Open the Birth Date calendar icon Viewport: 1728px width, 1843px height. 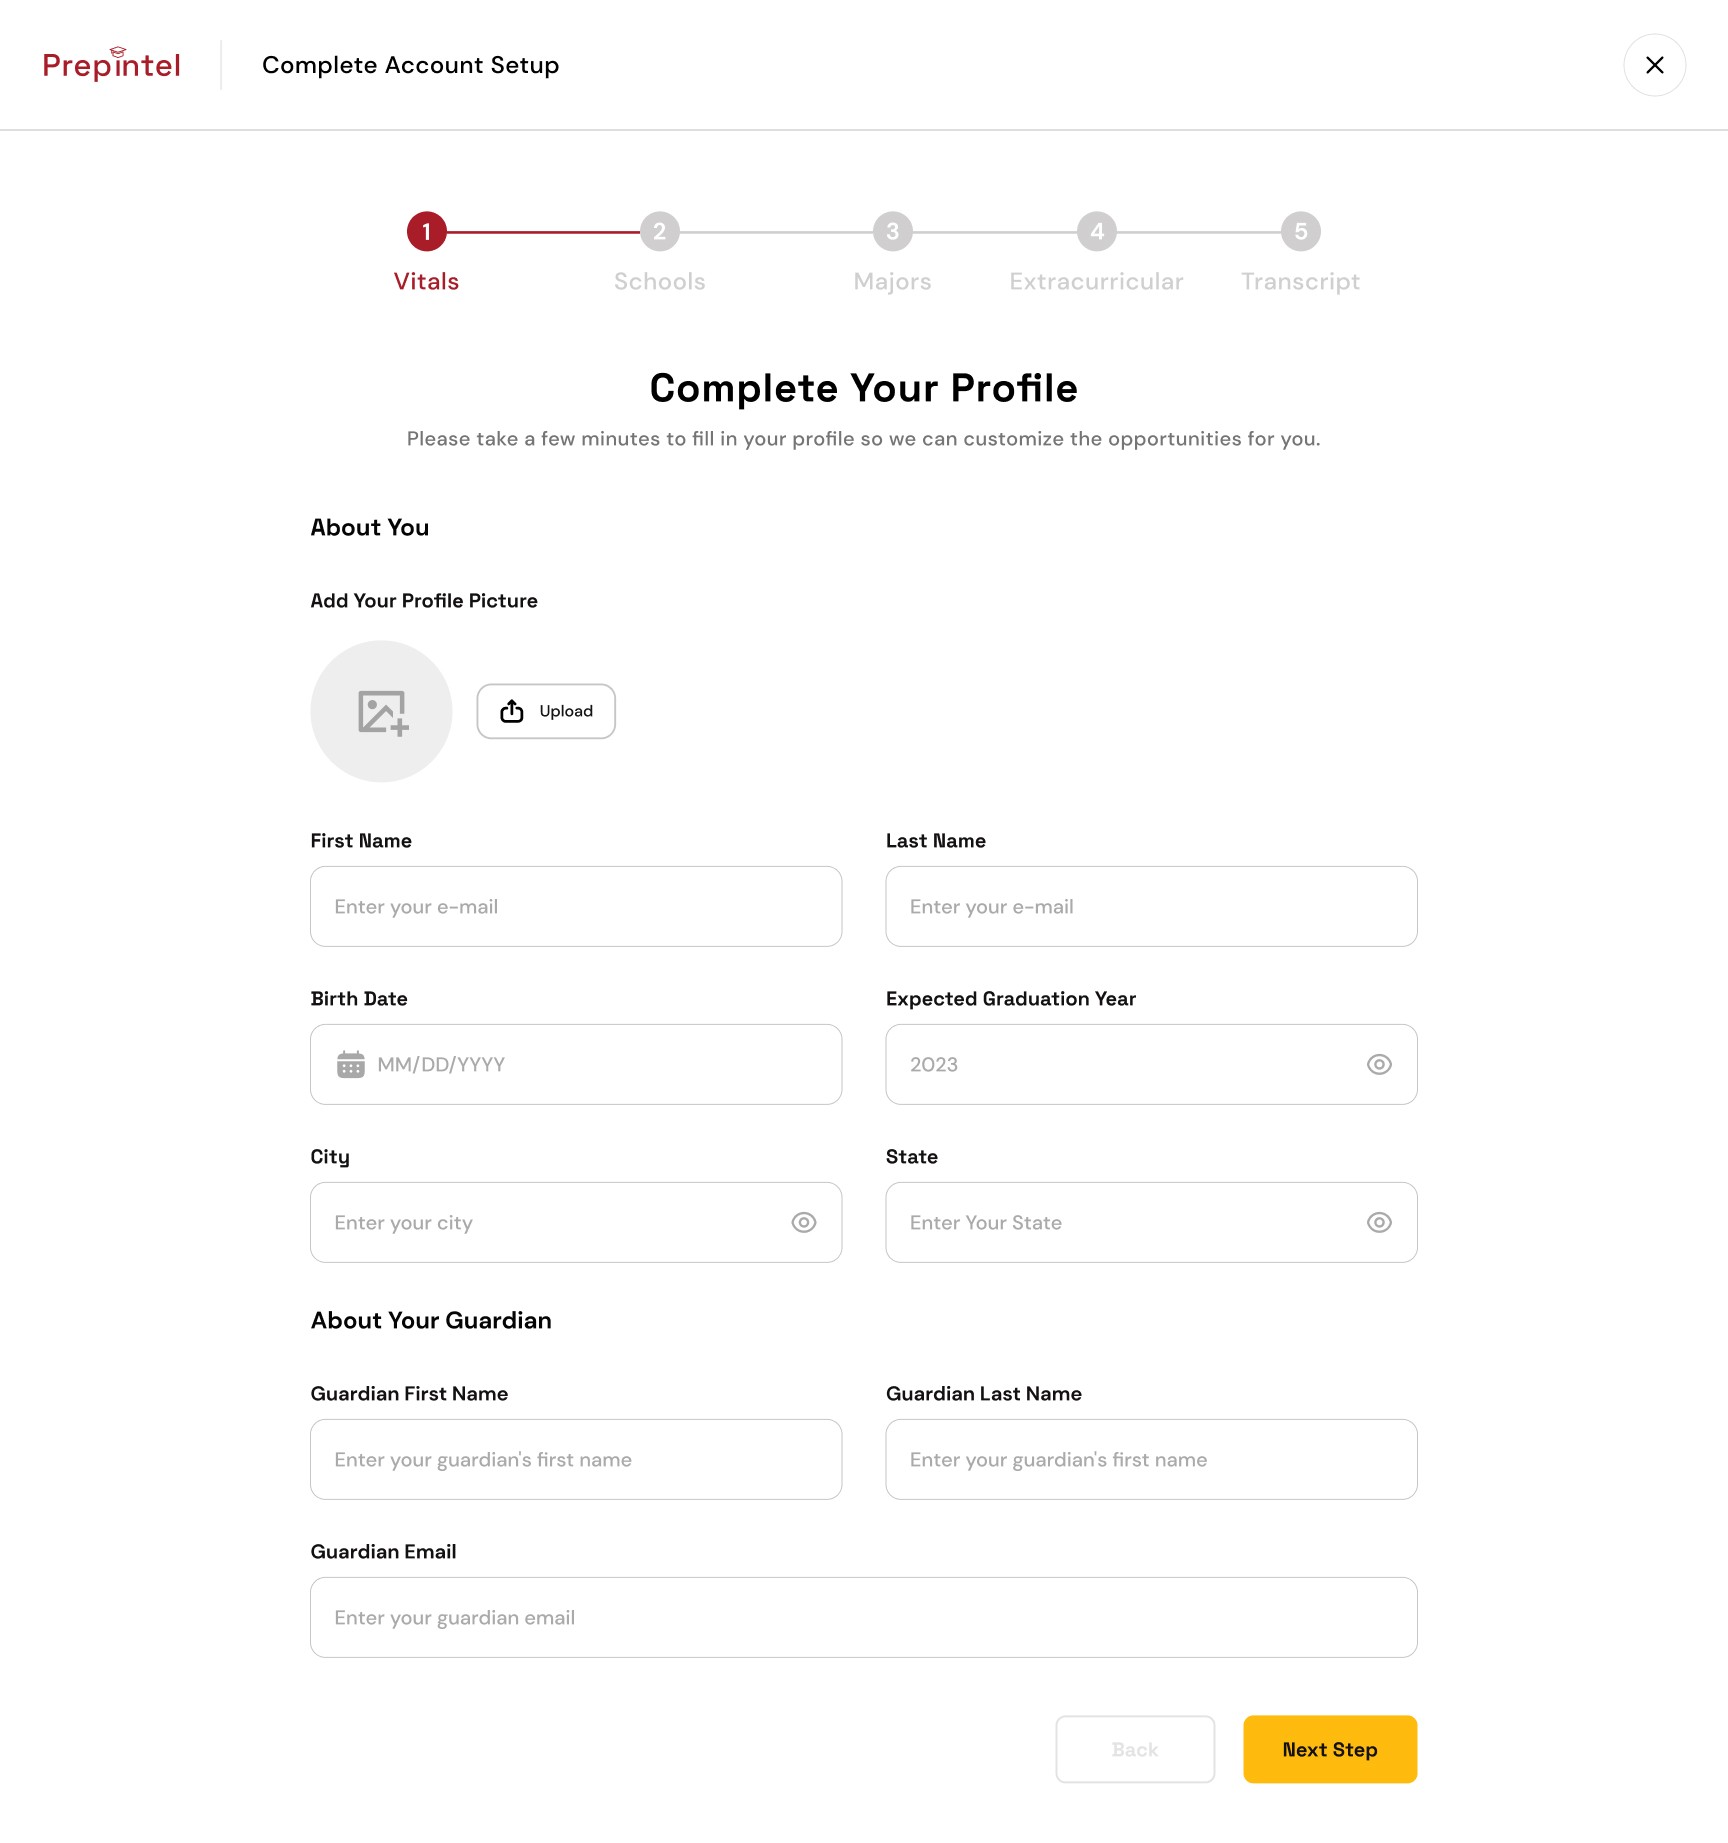(x=351, y=1064)
